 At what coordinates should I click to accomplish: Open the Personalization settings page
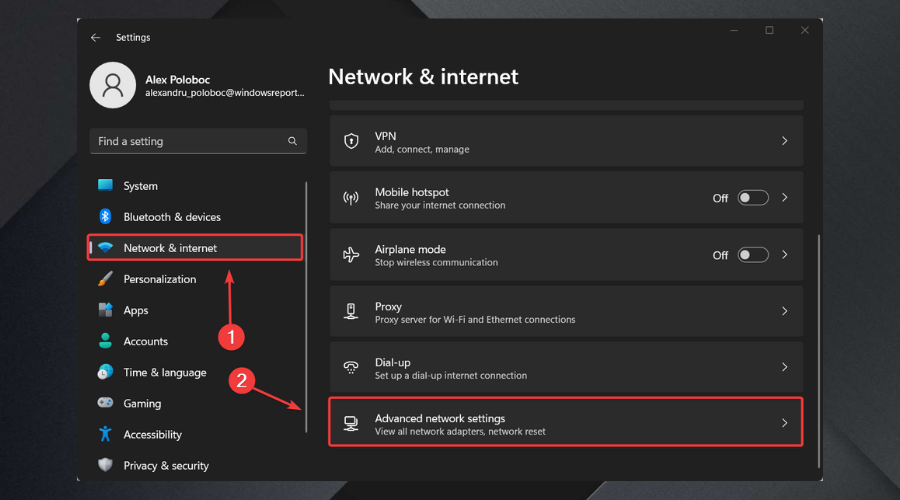(x=160, y=279)
